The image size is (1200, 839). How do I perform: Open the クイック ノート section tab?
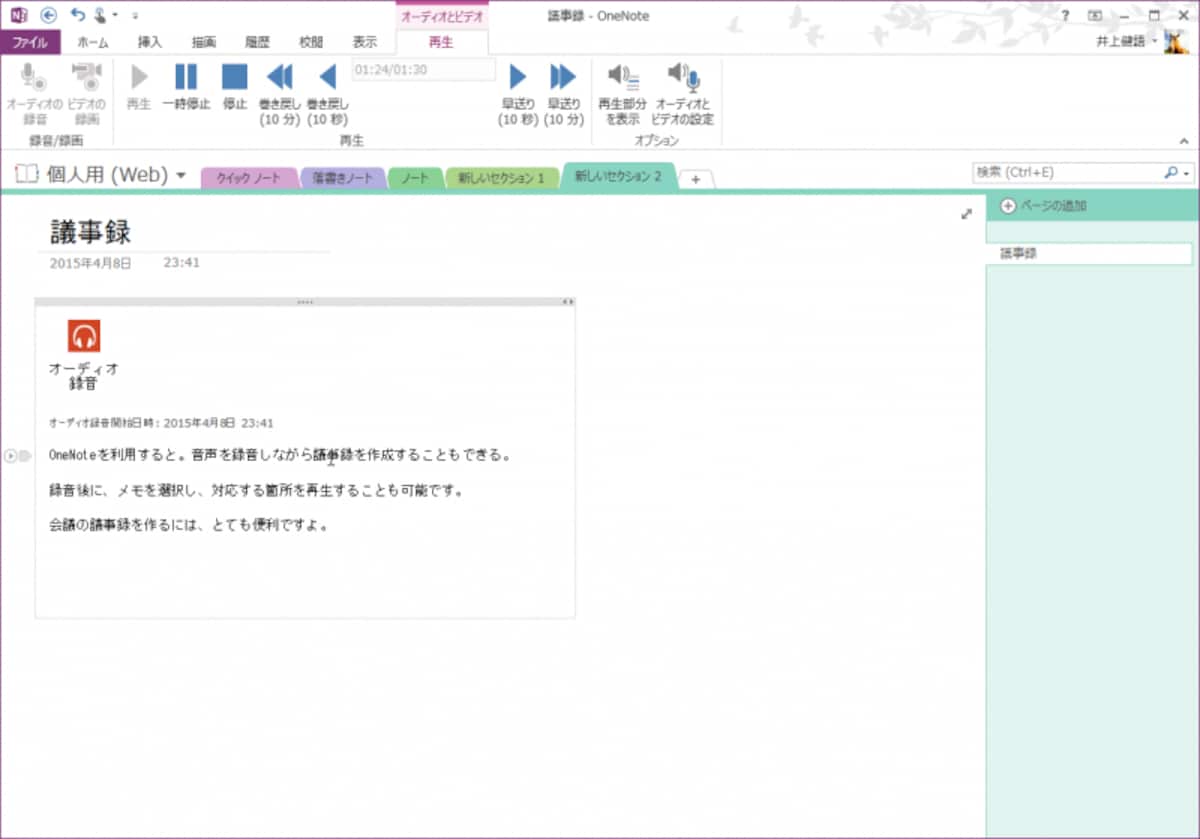pyautogui.click(x=249, y=178)
